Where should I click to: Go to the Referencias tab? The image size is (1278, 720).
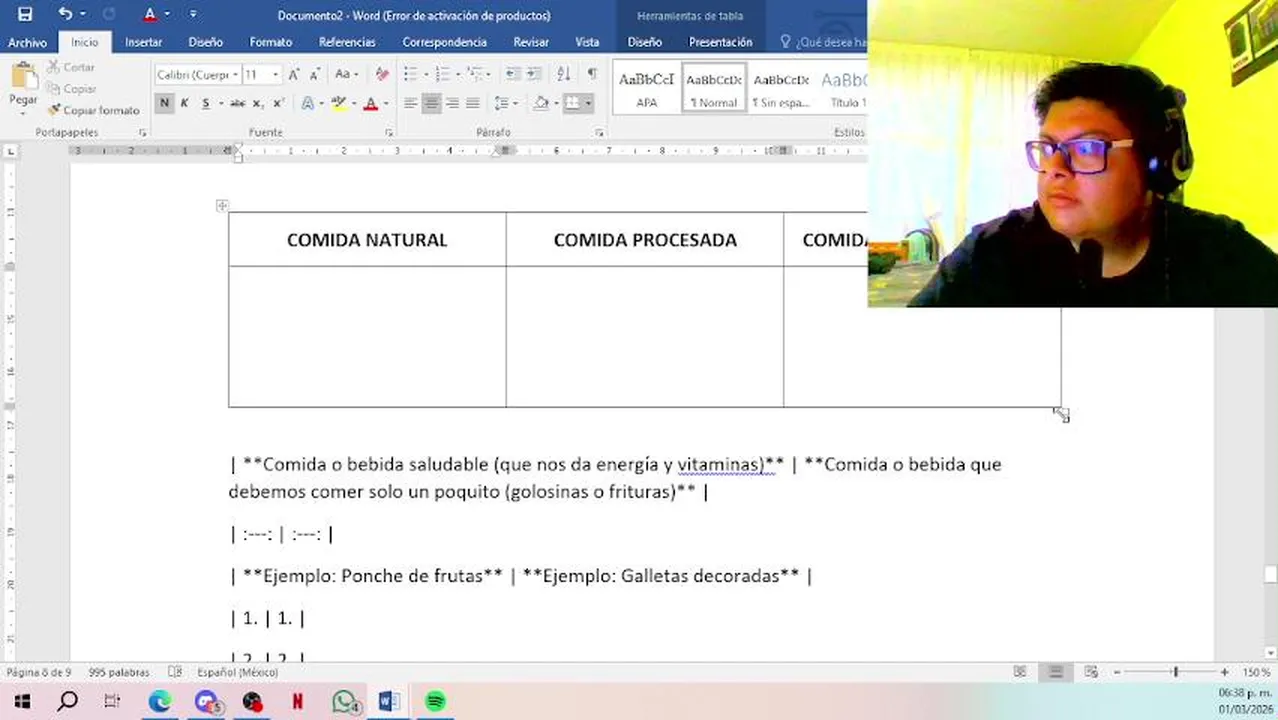[347, 42]
